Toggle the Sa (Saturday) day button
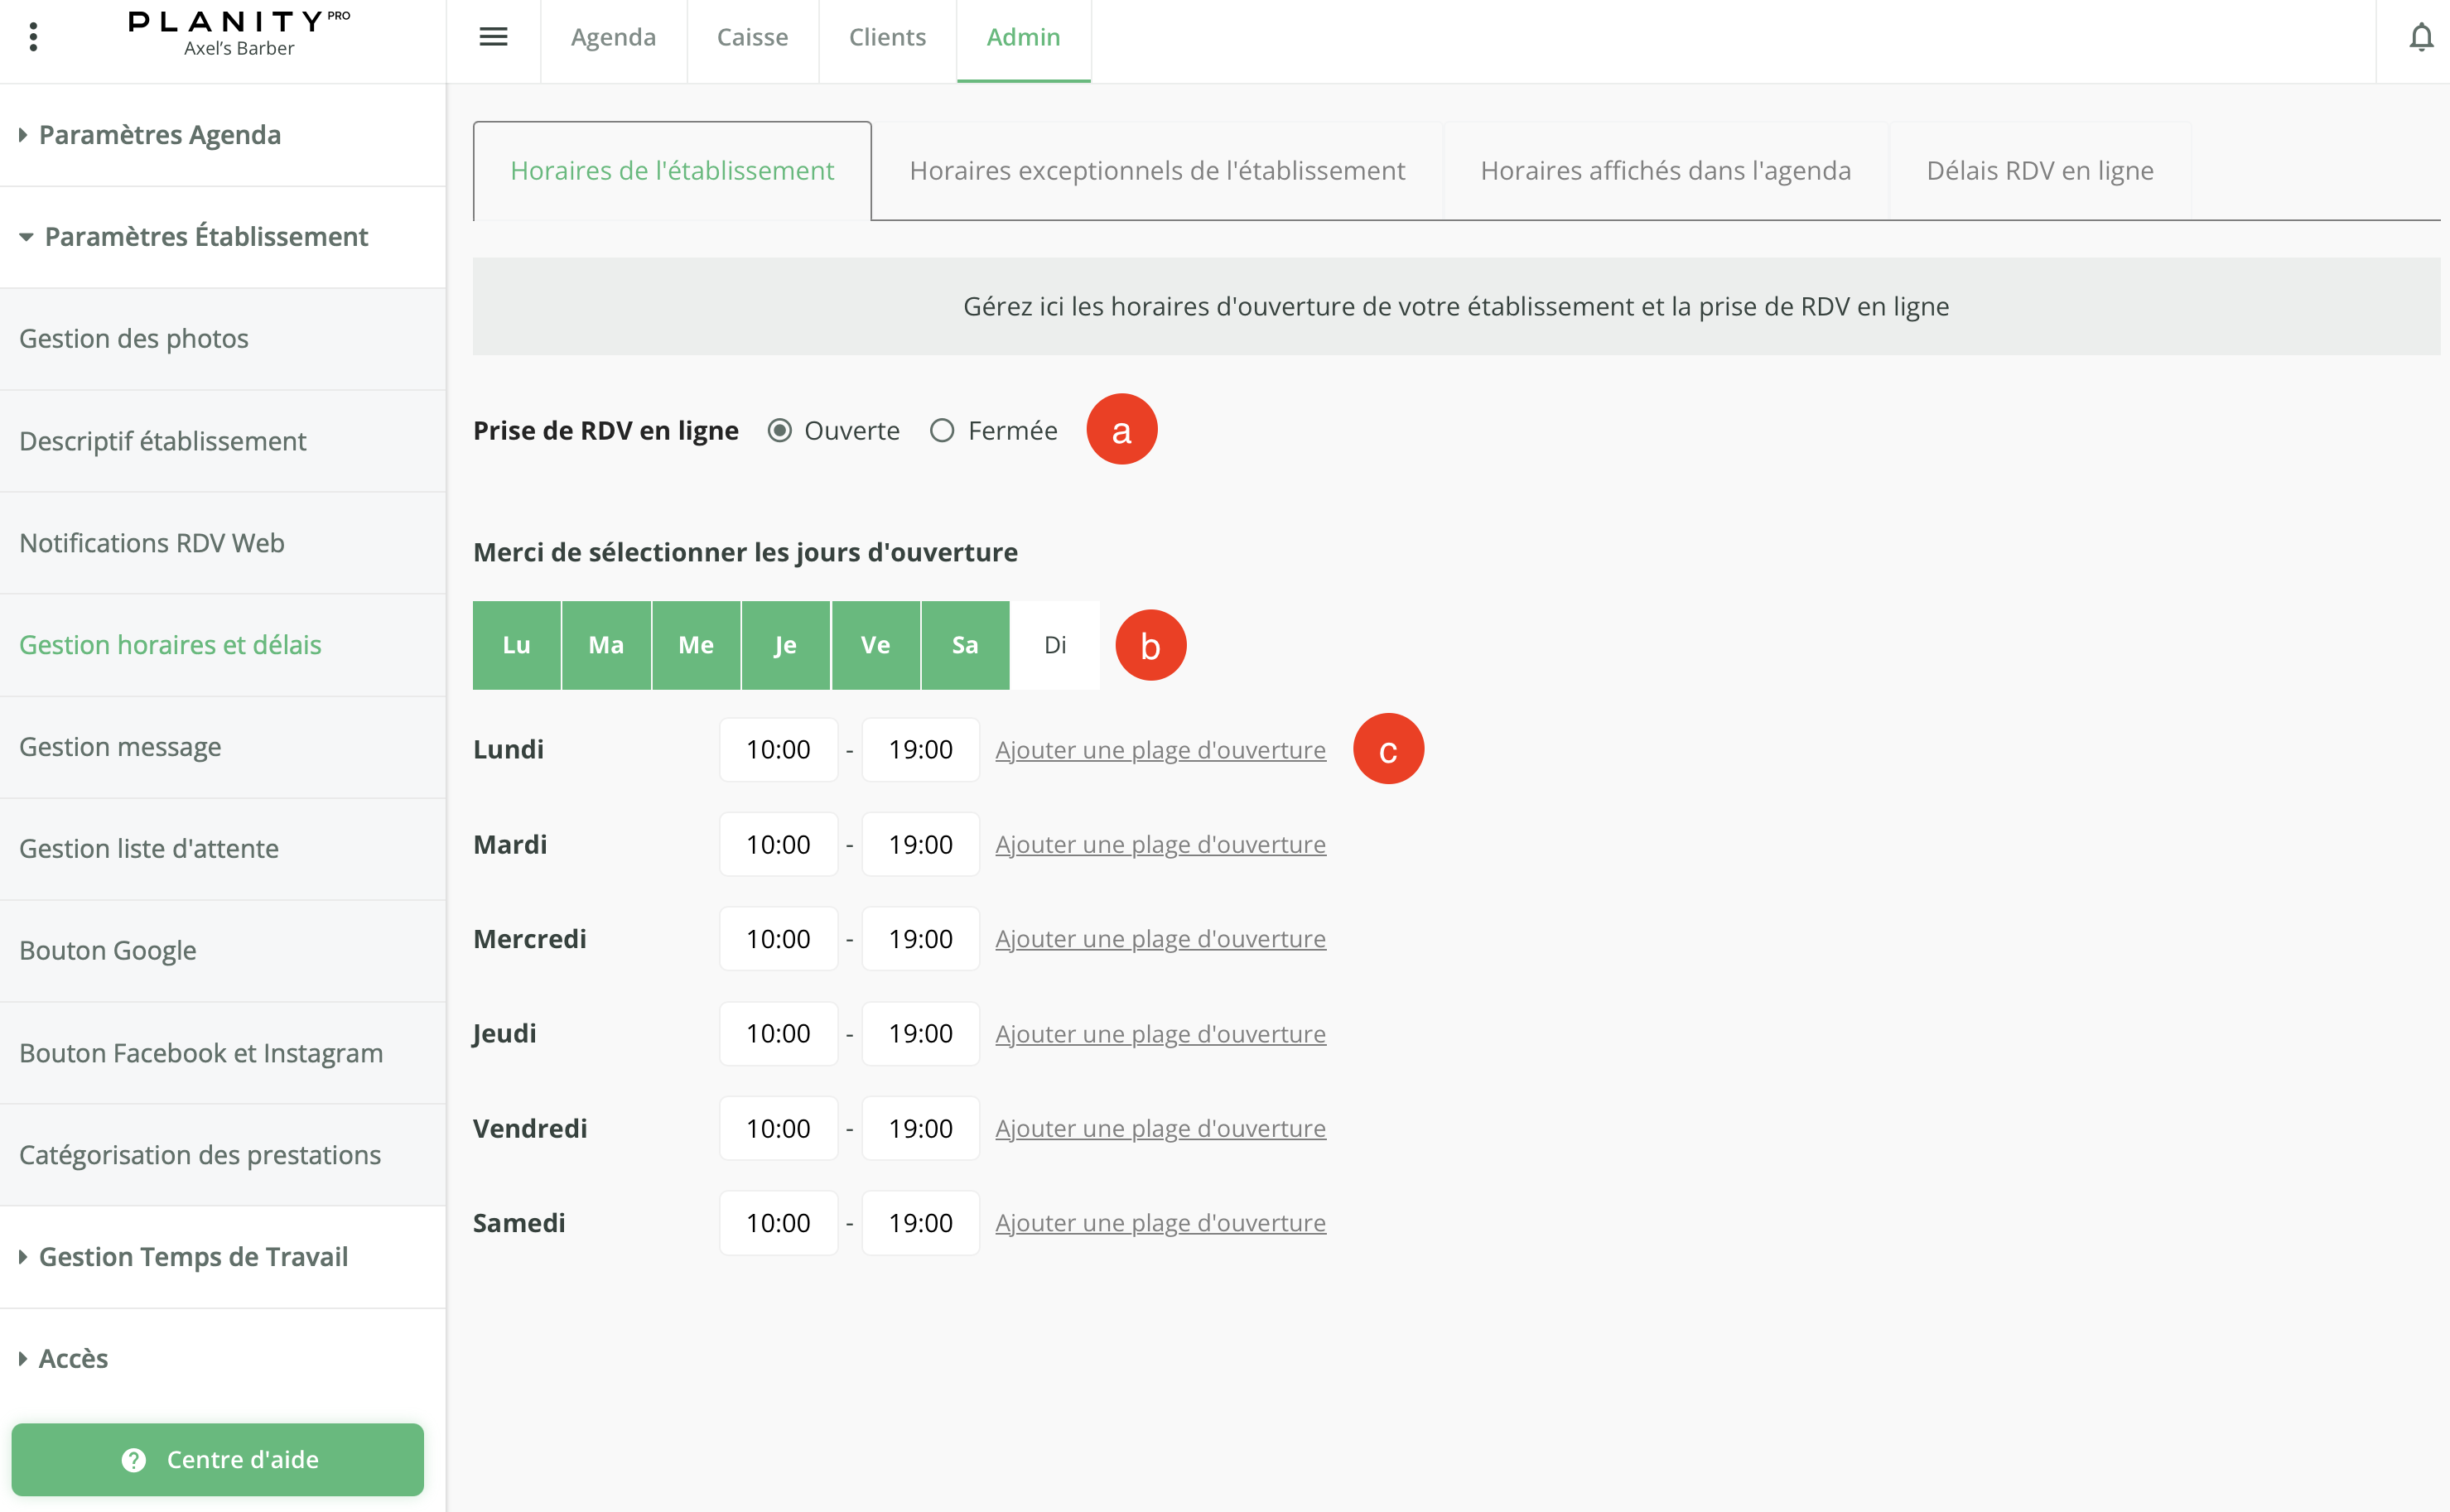Image resolution: width=2450 pixels, height=1512 pixels. coord(965,645)
